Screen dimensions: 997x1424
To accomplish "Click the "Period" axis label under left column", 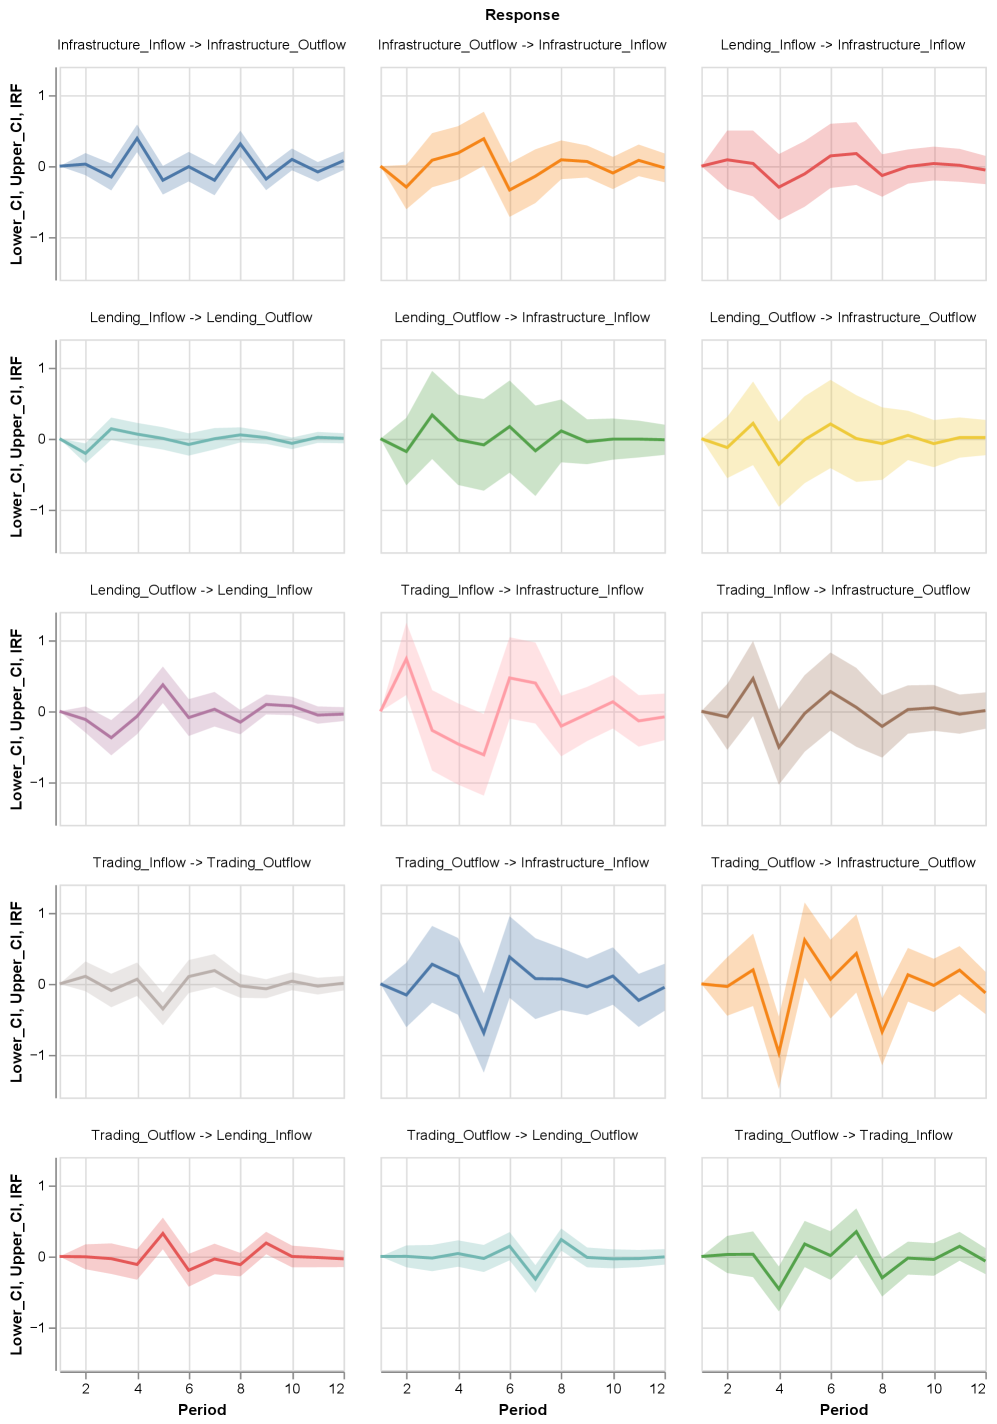I will 202,1410.
